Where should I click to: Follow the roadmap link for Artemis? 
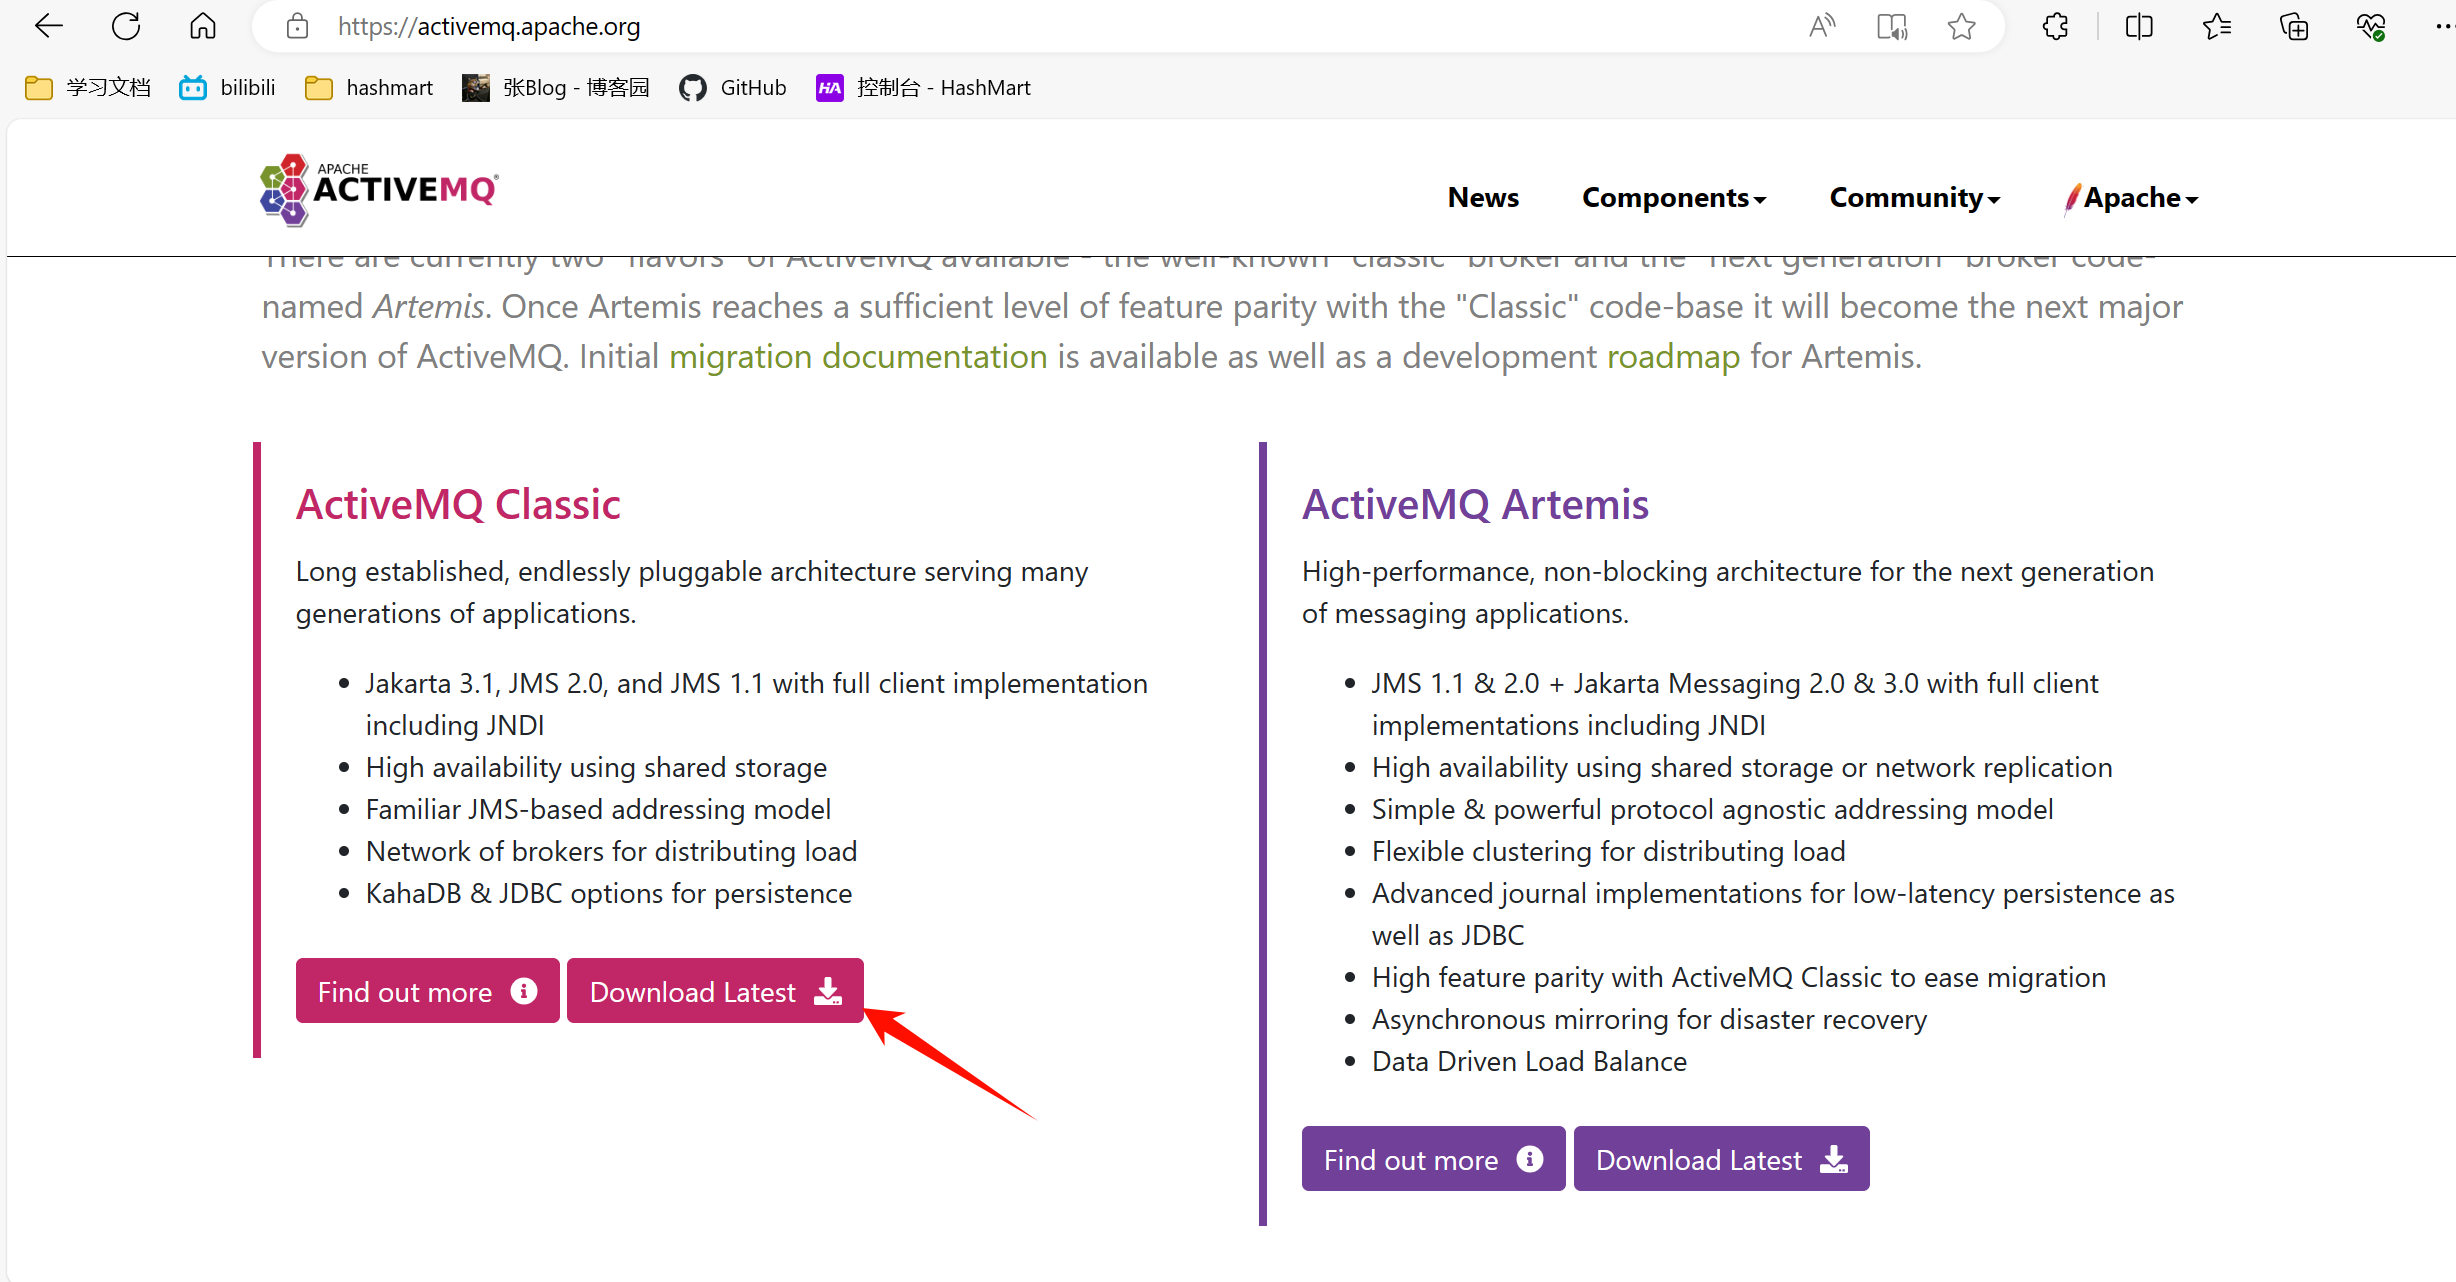(1673, 357)
